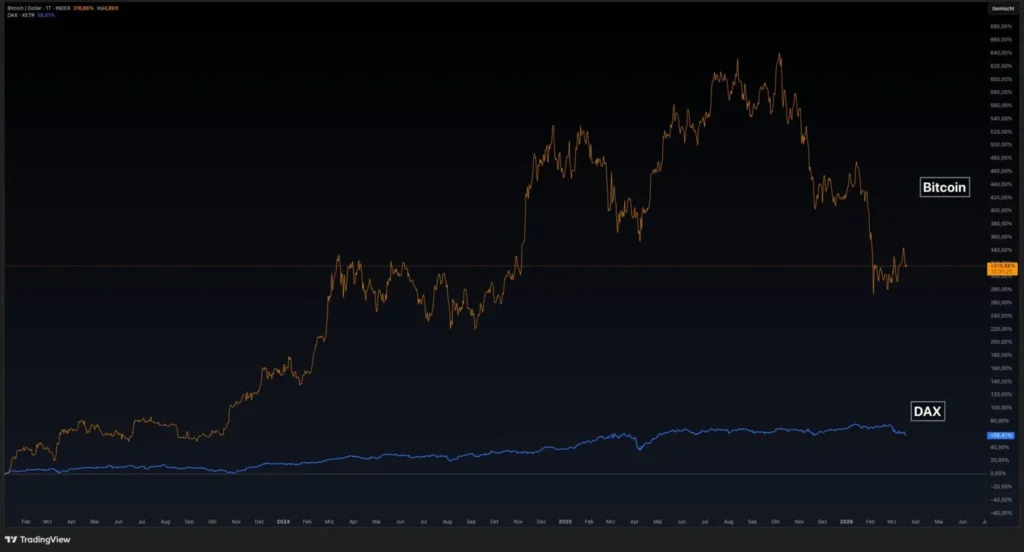Open the Gemischt scale mode button
This screenshot has height=552, width=1024.
pyautogui.click(x=1002, y=8)
